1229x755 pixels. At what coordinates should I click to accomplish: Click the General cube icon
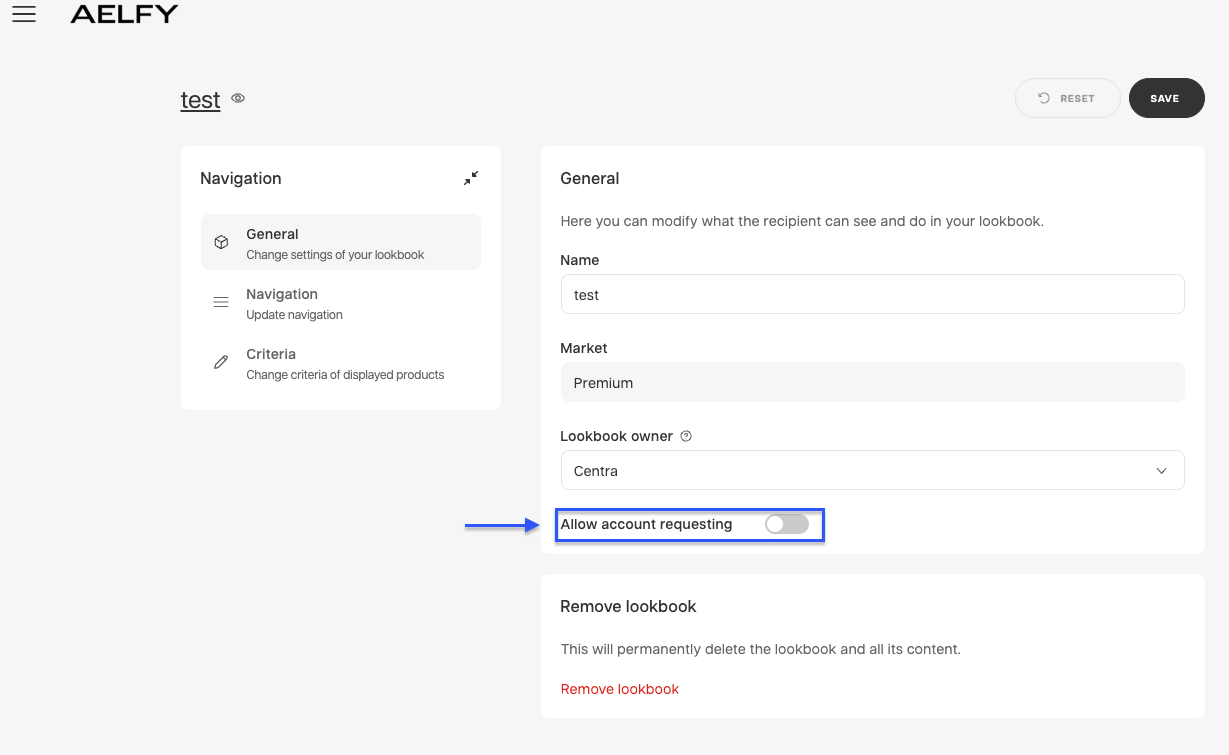coord(221,243)
